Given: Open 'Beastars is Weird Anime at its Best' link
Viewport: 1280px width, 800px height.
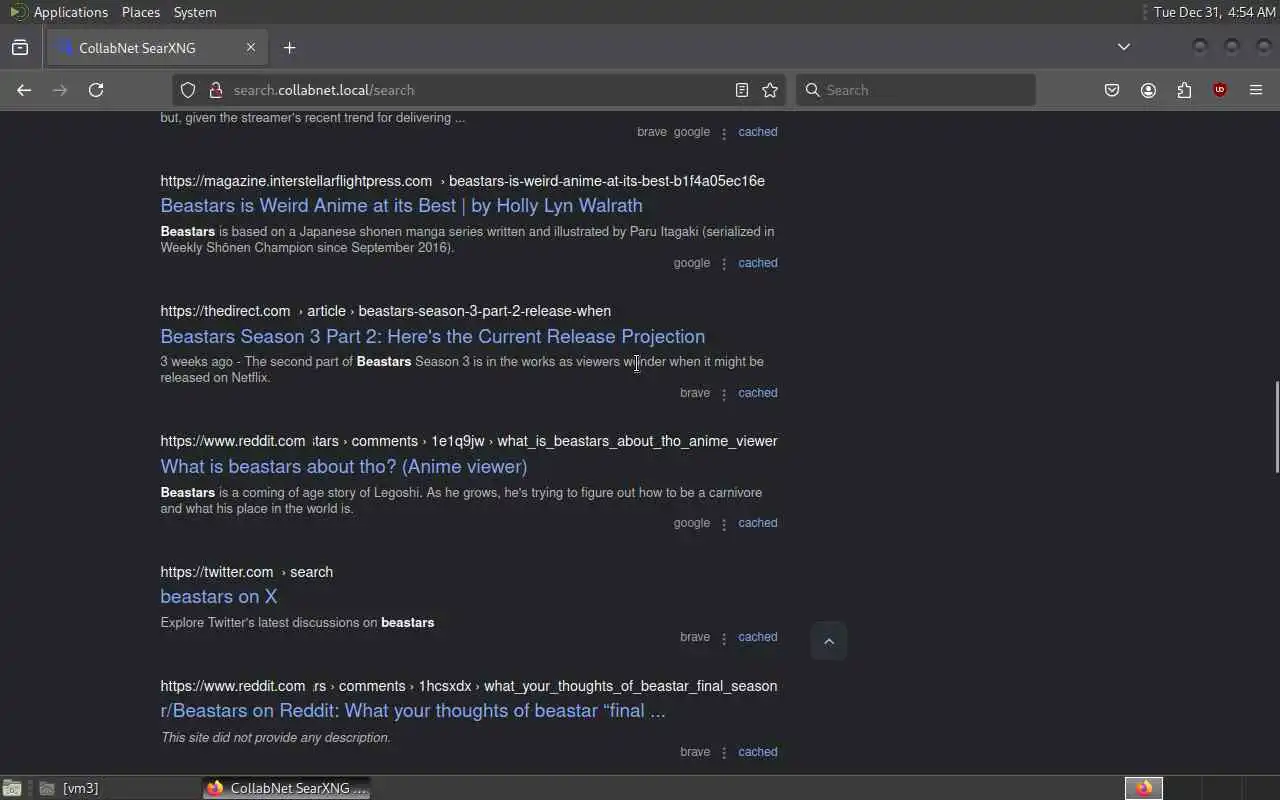Looking at the screenshot, I should (x=401, y=206).
